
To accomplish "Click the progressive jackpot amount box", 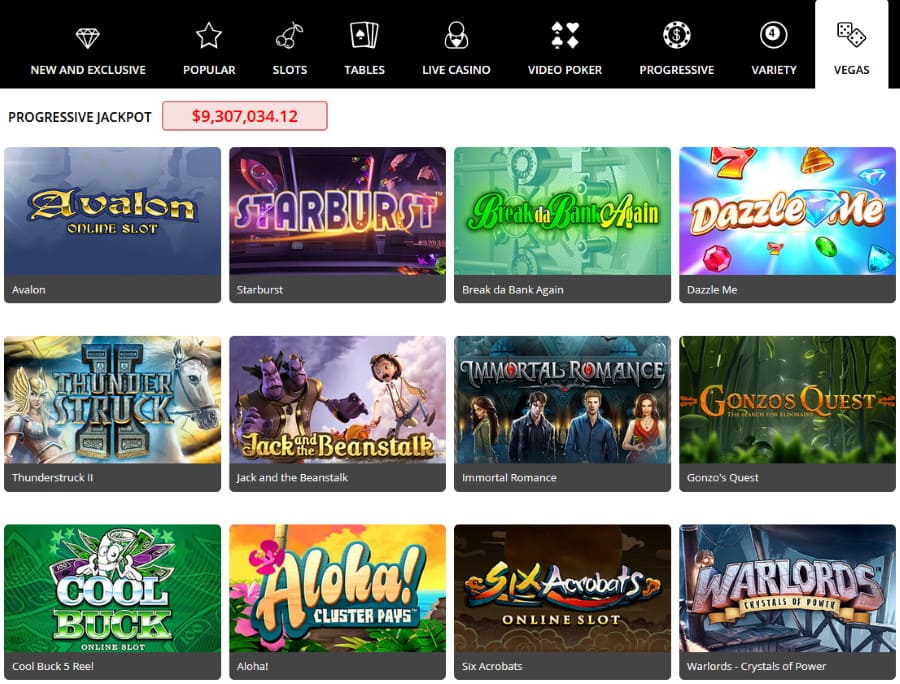I will pyautogui.click(x=245, y=116).
